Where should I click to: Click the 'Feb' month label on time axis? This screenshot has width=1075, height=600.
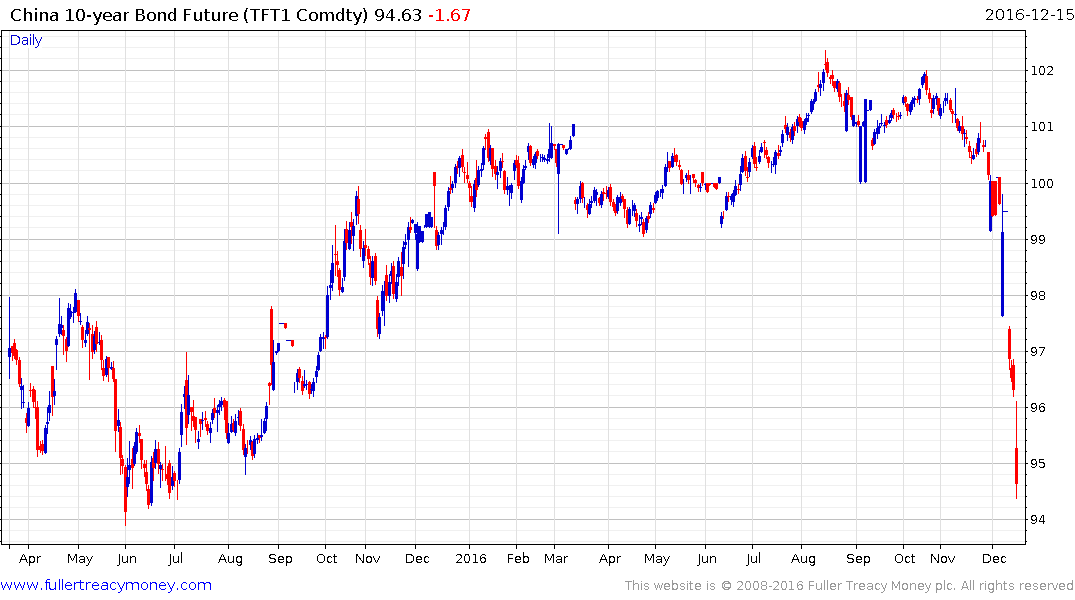518,559
